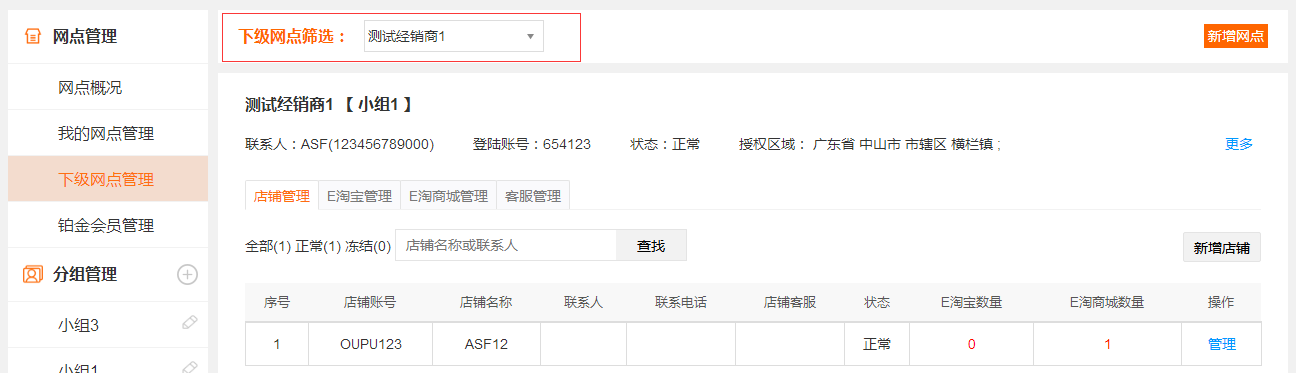Click the ASF12 shop name cell
Image resolution: width=1296 pixels, height=373 pixels.
point(487,344)
